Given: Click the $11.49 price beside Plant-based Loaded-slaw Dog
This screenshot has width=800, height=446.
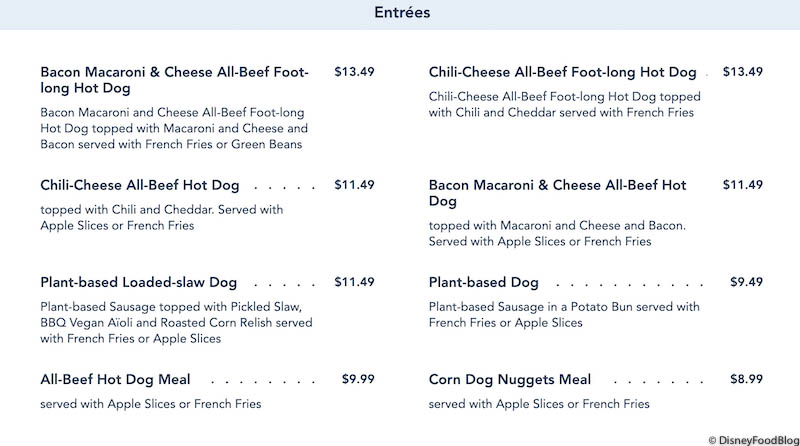Looking at the screenshot, I should click(x=354, y=282).
